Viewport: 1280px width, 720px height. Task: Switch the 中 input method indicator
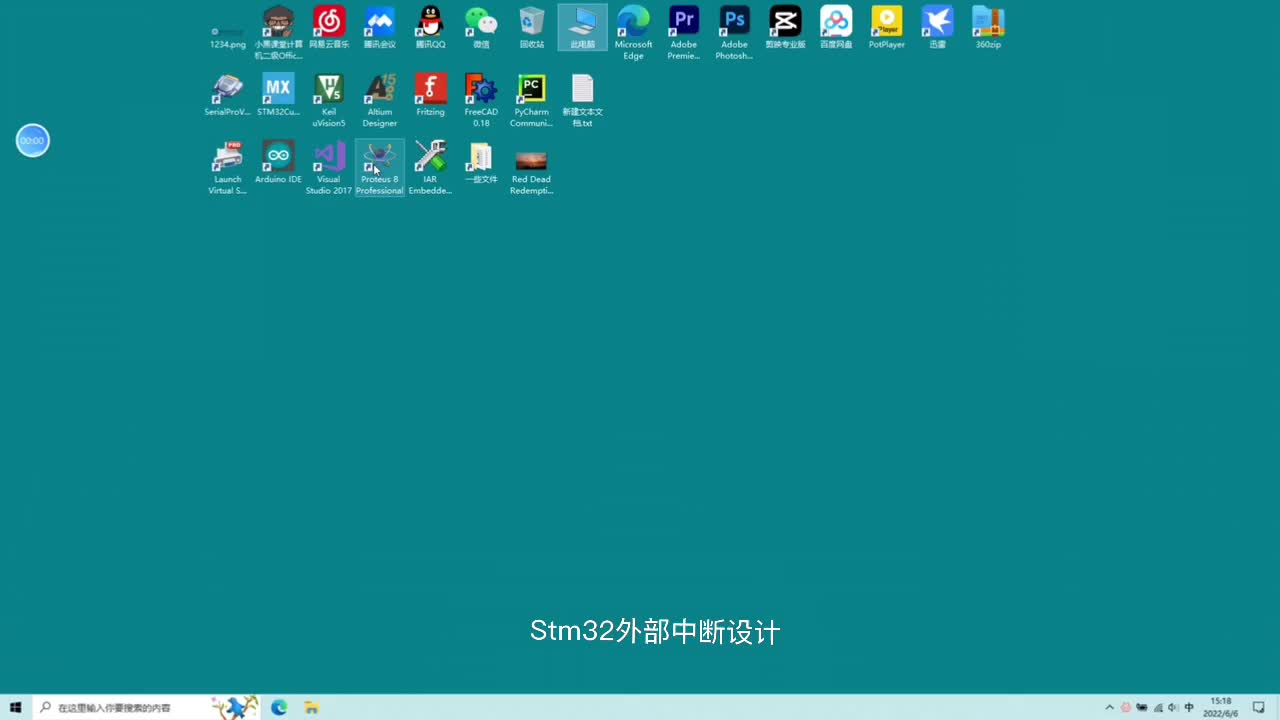pos(1189,707)
